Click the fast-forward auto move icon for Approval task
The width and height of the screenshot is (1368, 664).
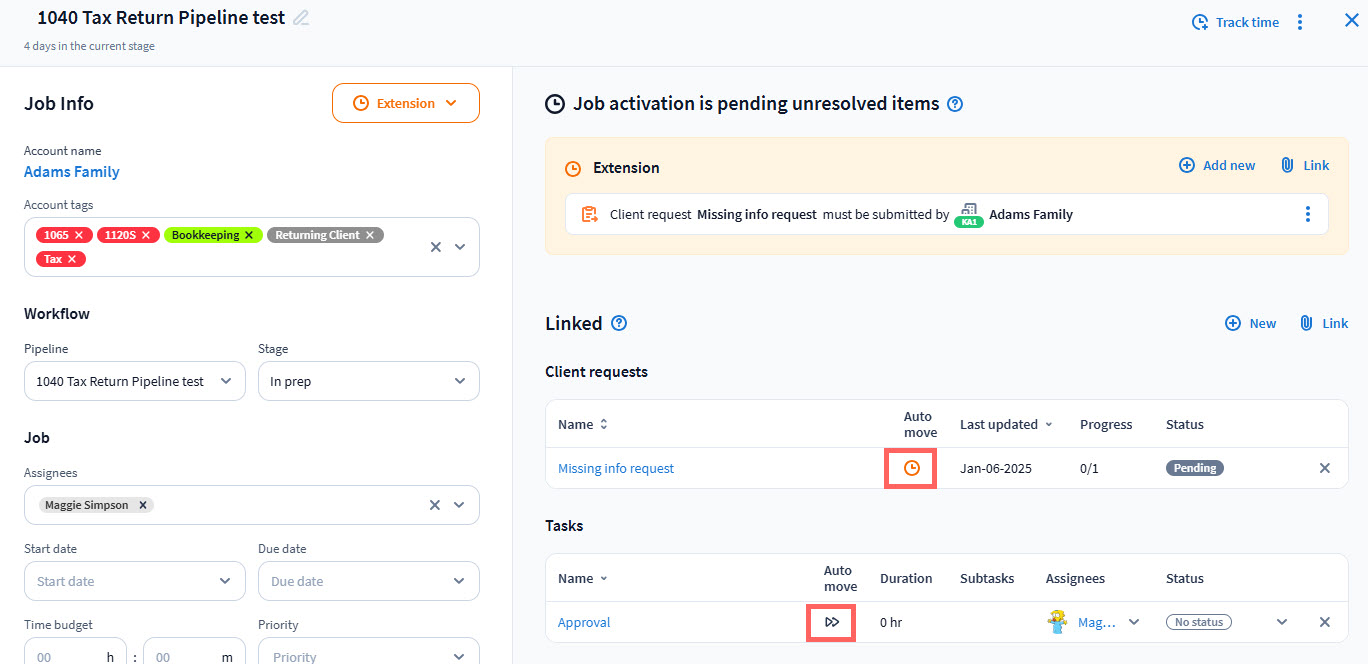pos(832,622)
